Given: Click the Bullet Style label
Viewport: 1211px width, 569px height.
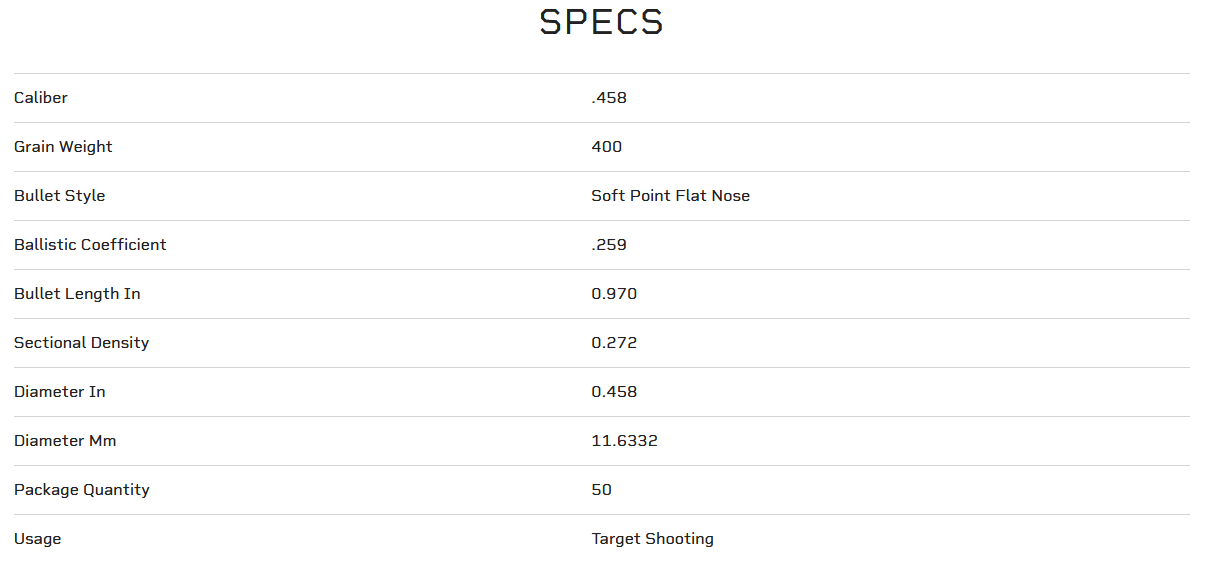Looking at the screenshot, I should click(x=59, y=196).
